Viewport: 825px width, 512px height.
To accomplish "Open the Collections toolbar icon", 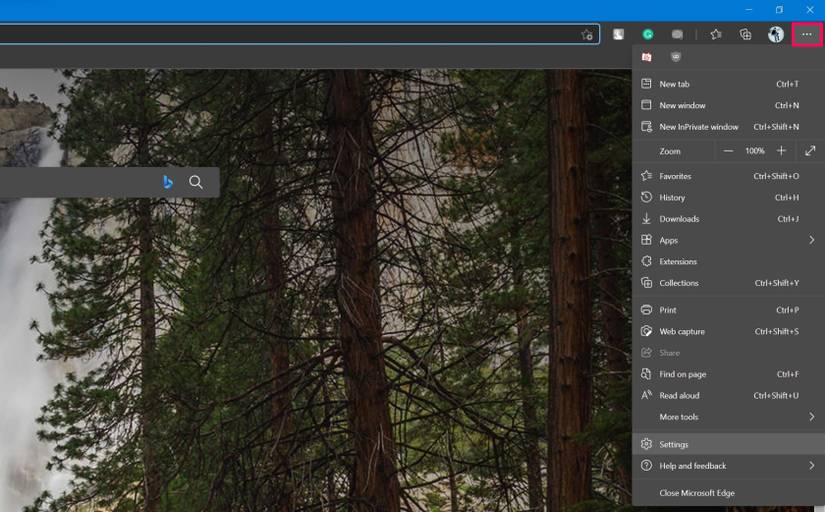I will click(x=745, y=35).
